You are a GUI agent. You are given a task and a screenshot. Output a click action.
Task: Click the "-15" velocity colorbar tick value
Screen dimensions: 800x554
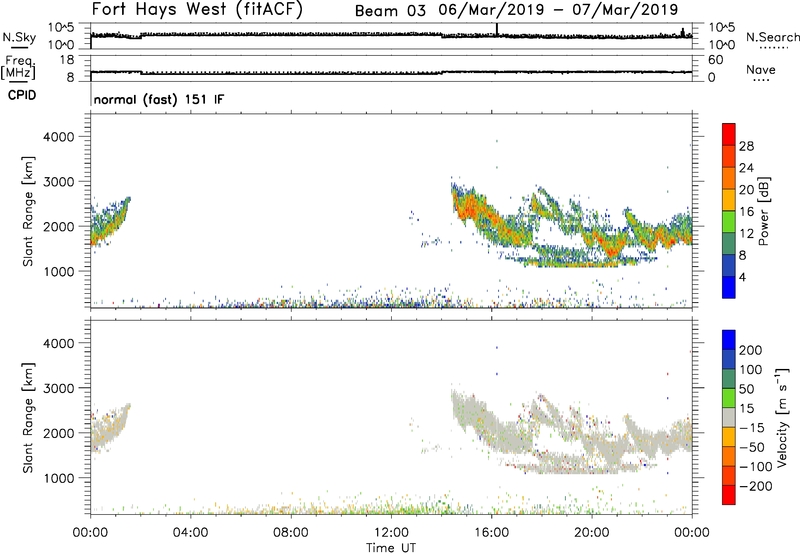[x=752, y=428]
